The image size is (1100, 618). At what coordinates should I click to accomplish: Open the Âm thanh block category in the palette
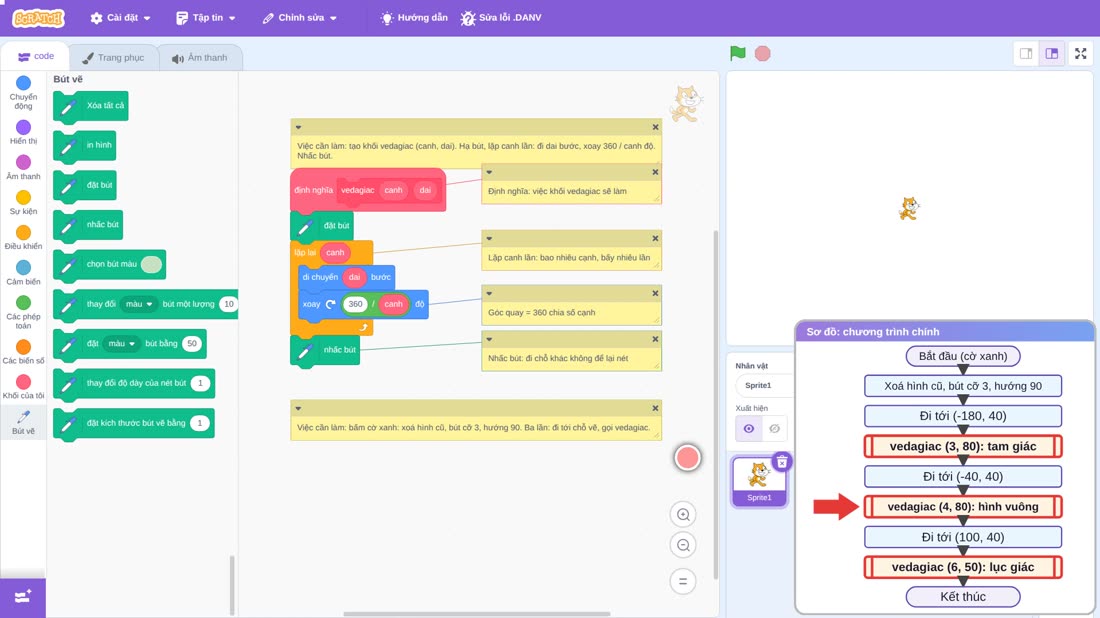[23, 168]
